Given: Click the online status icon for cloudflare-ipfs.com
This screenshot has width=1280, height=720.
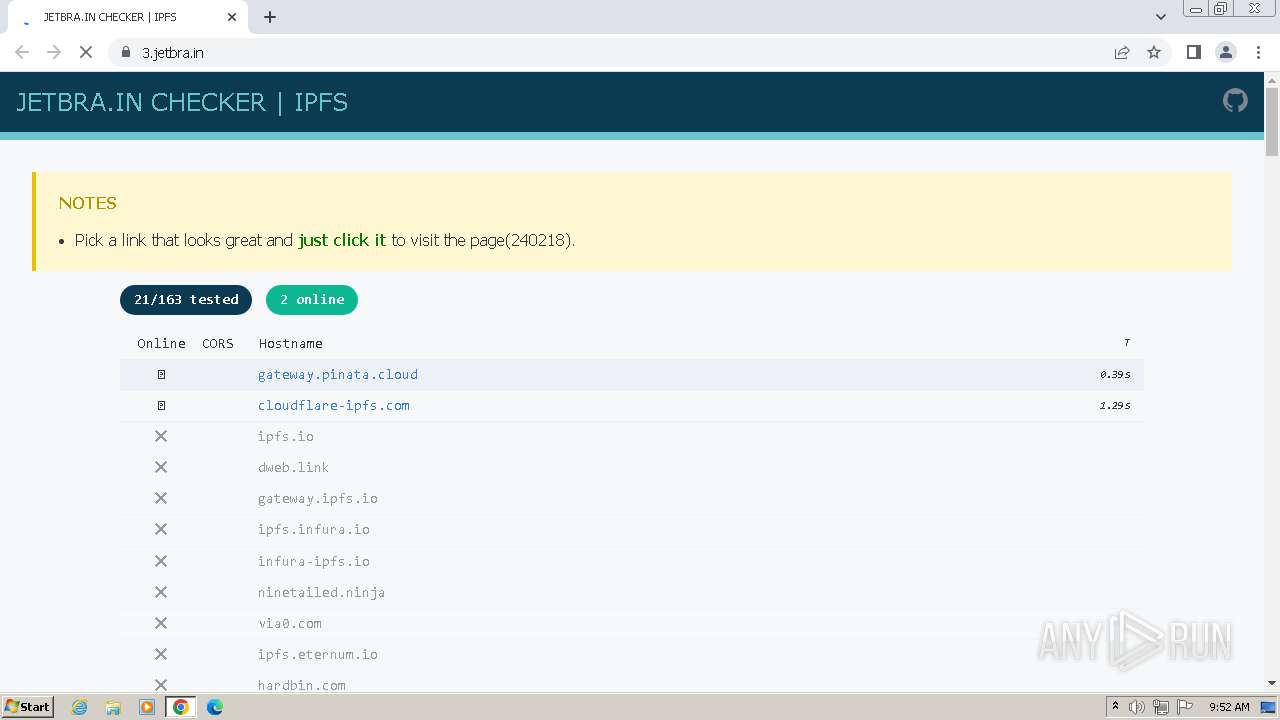Looking at the screenshot, I should (161, 405).
